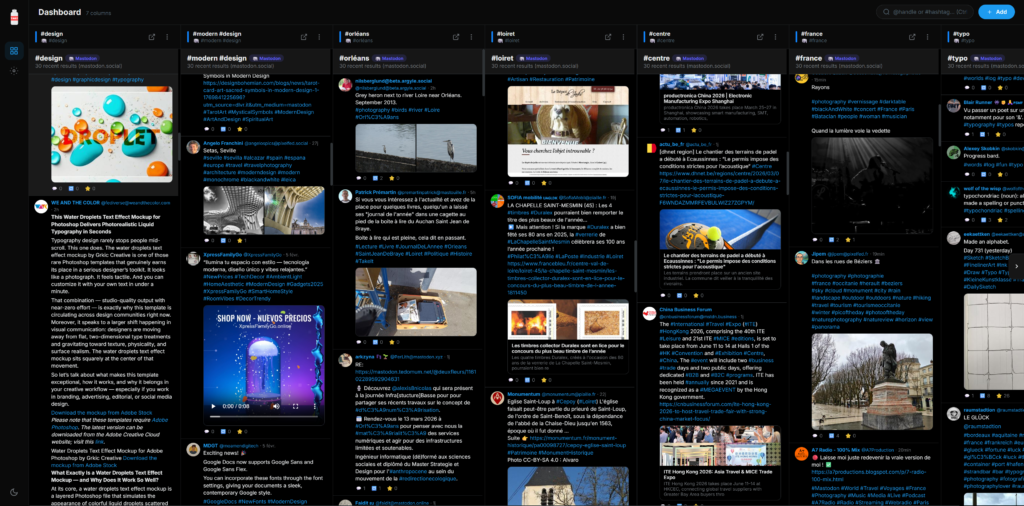Screen dimensions: 1024x506
Task: Open #centre column external link icon
Action: 761,37
